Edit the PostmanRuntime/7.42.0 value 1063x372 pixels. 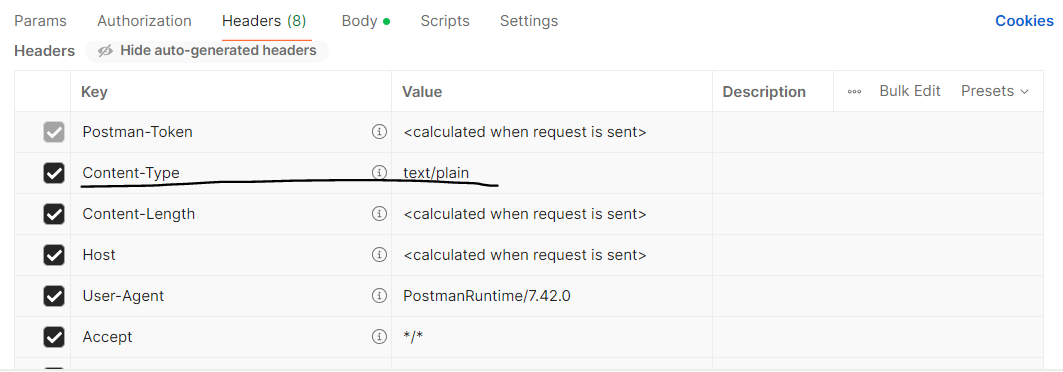click(x=552, y=296)
